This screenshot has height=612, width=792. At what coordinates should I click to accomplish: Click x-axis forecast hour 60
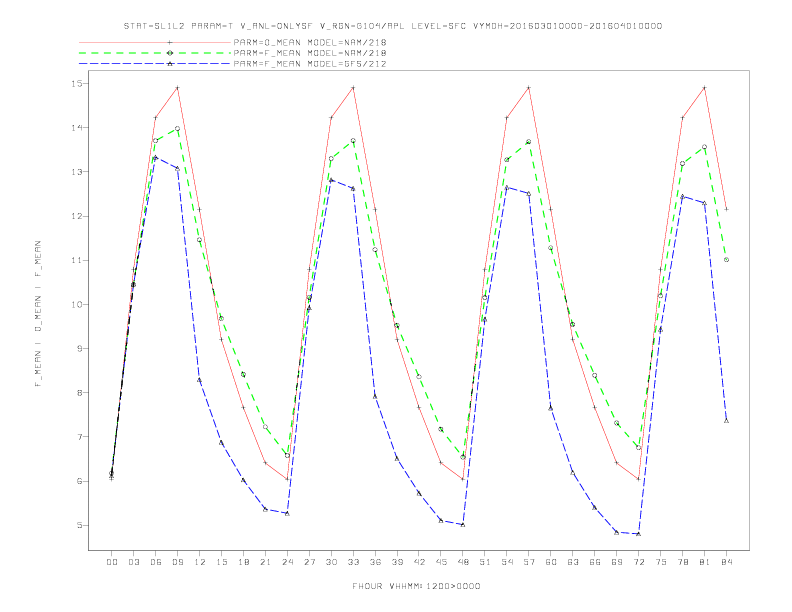coord(551,562)
